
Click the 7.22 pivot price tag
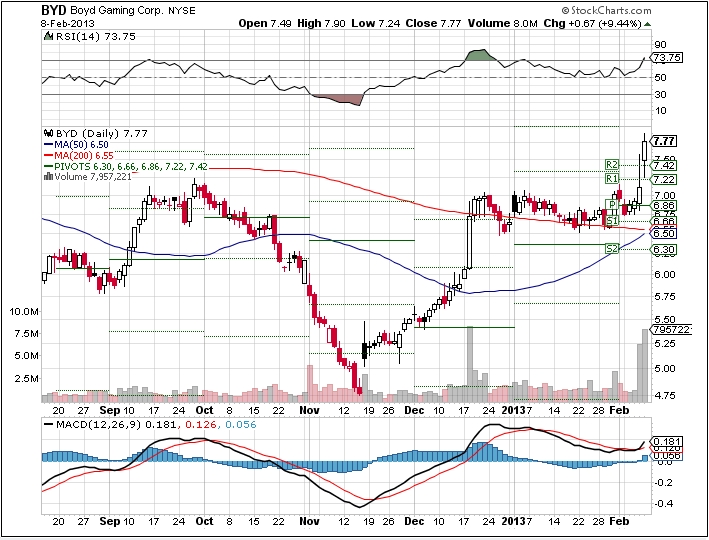pos(664,180)
